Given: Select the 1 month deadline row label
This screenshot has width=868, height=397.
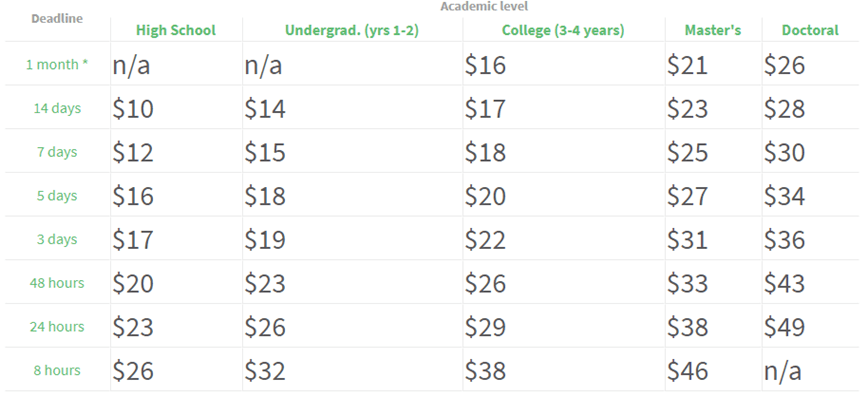Looking at the screenshot, I should (57, 64).
